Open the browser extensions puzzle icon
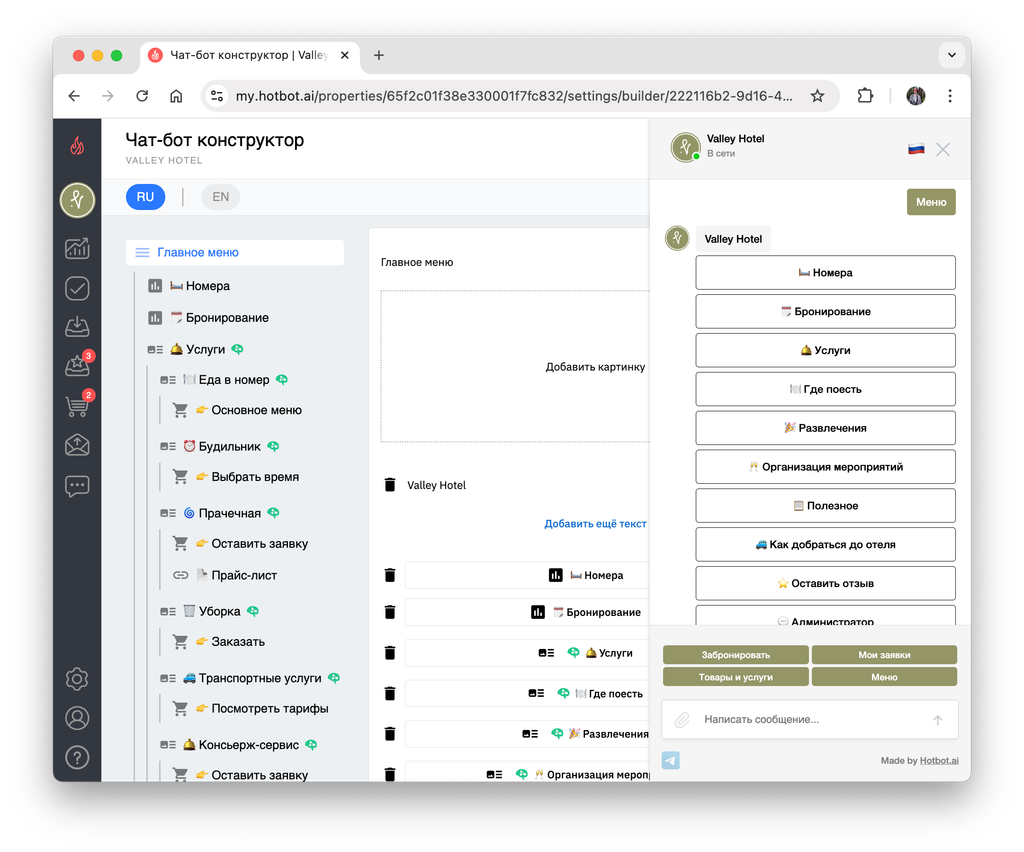The width and height of the screenshot is (1024, 852). coord(865,96)
